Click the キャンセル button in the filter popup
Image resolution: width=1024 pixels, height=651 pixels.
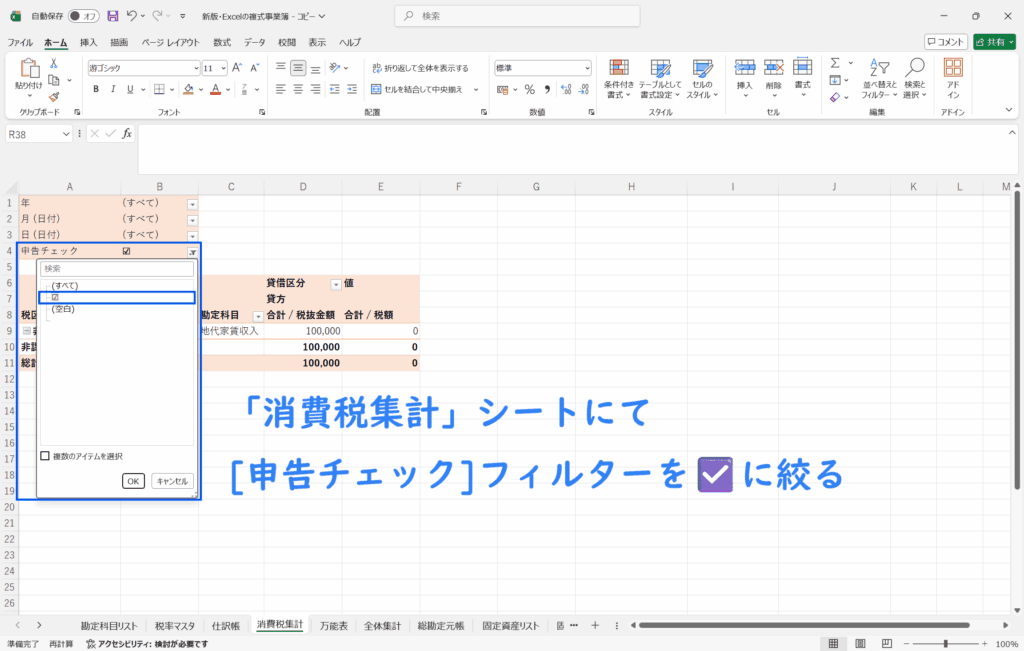(x=172, y=481)
